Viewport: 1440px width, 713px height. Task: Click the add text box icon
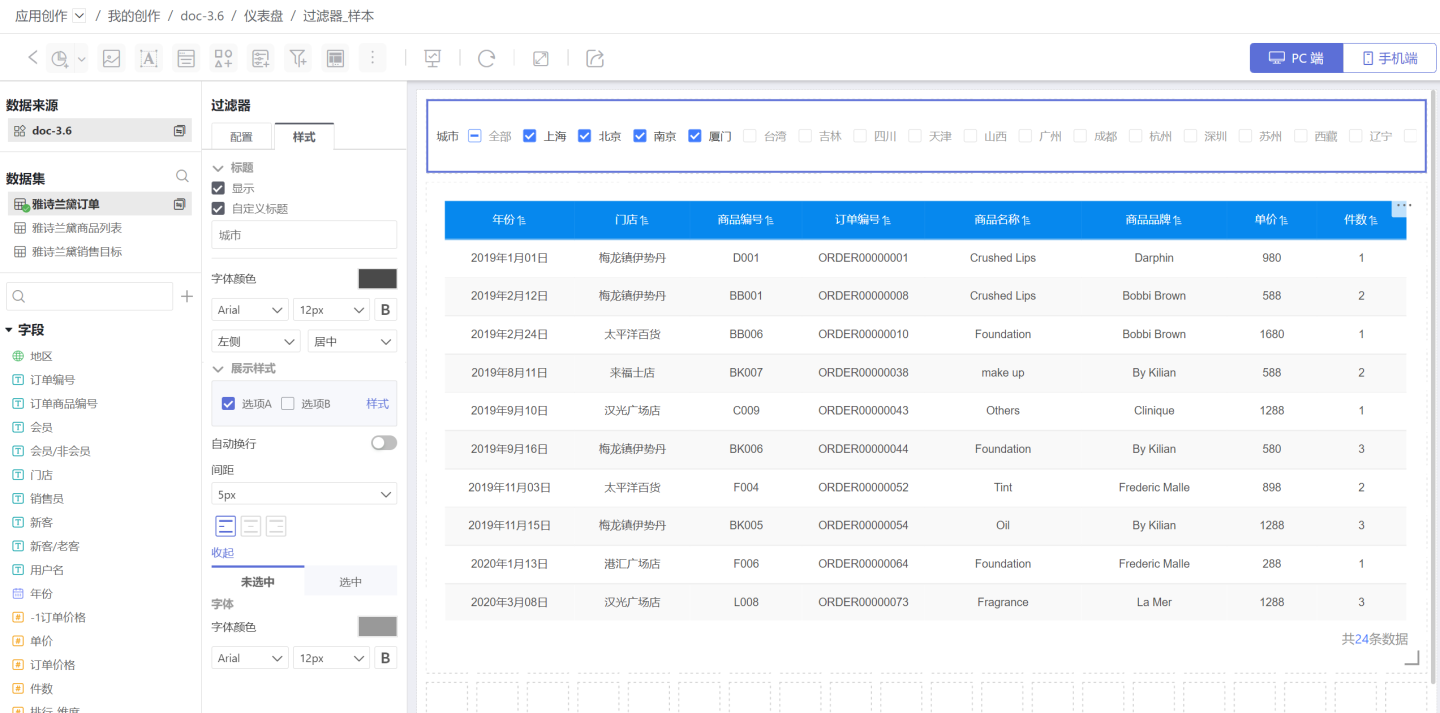(149, 58)
